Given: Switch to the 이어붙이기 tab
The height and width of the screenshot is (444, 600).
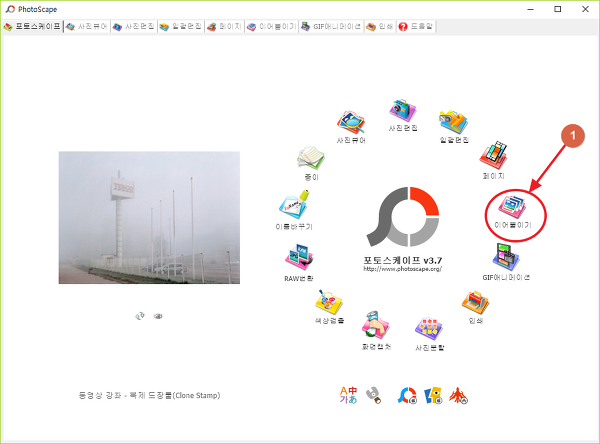Looking at the screenshot, I should [x=272, y=26].
